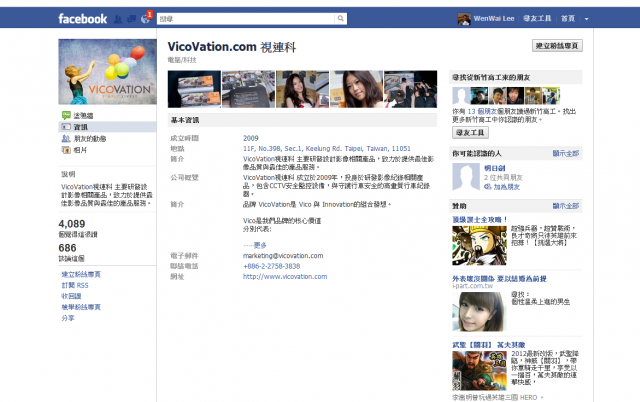Open suggested friend's blank profile picture

tap(466, 177)
